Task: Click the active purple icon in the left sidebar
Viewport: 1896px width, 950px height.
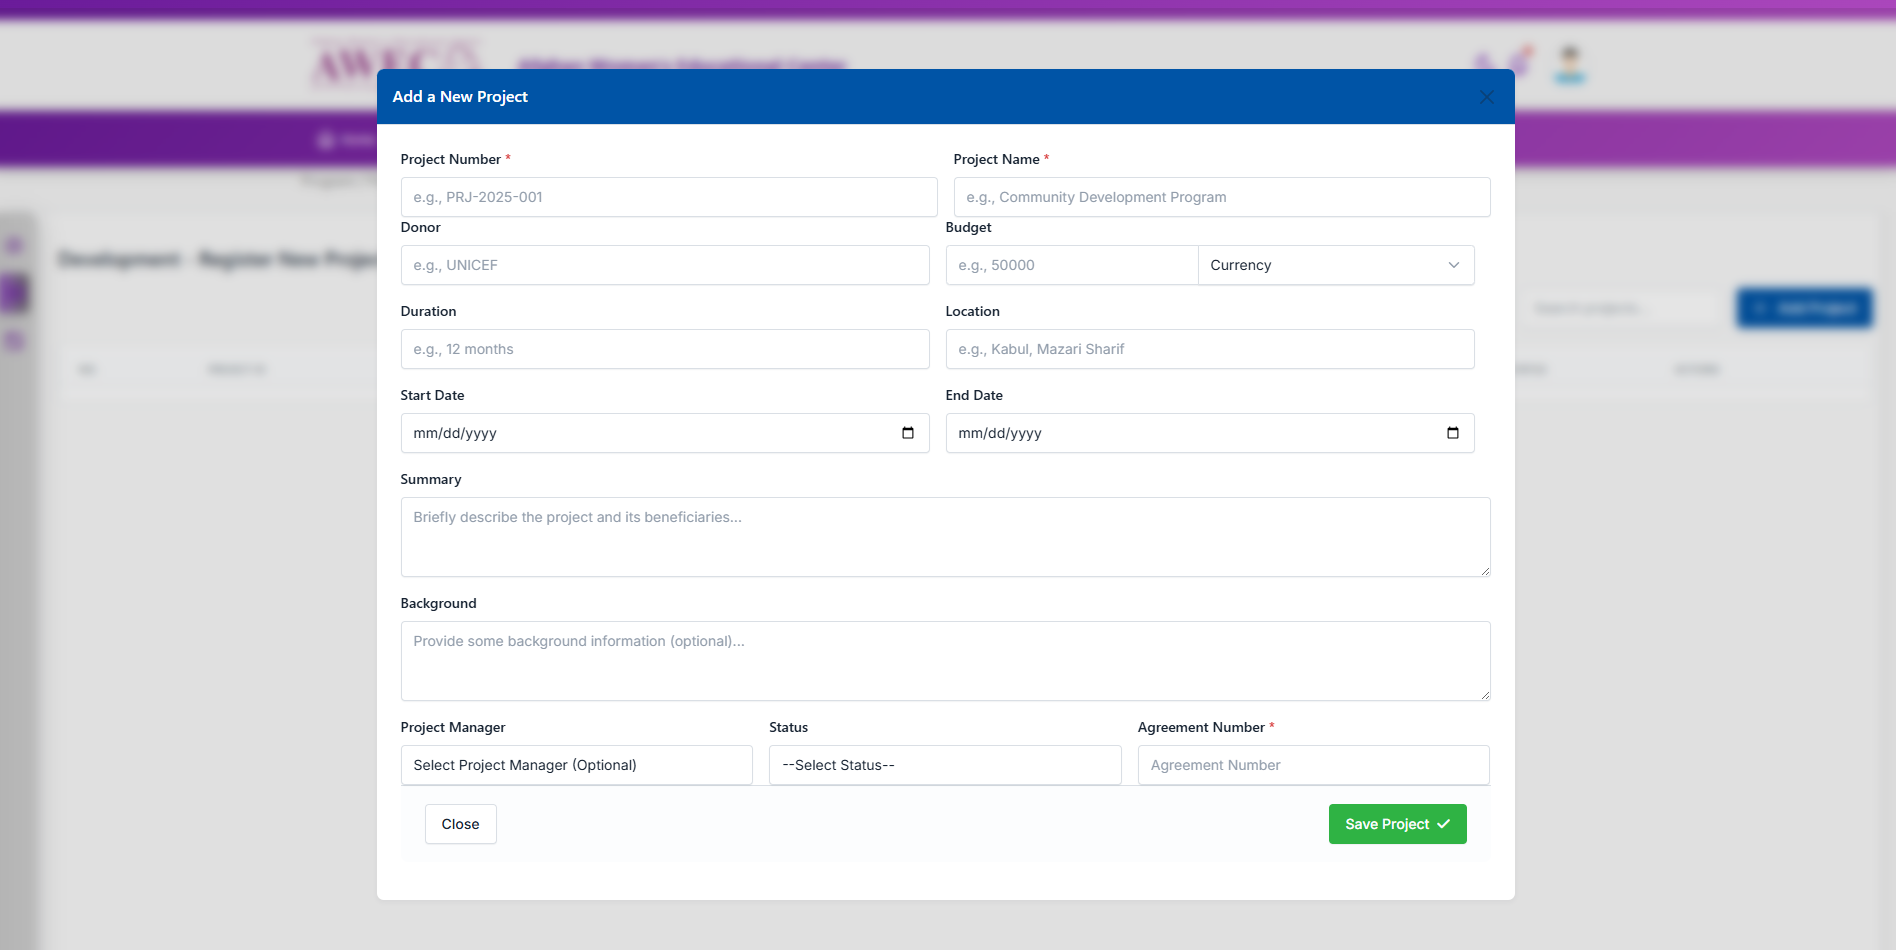Action: pos(14,293)
